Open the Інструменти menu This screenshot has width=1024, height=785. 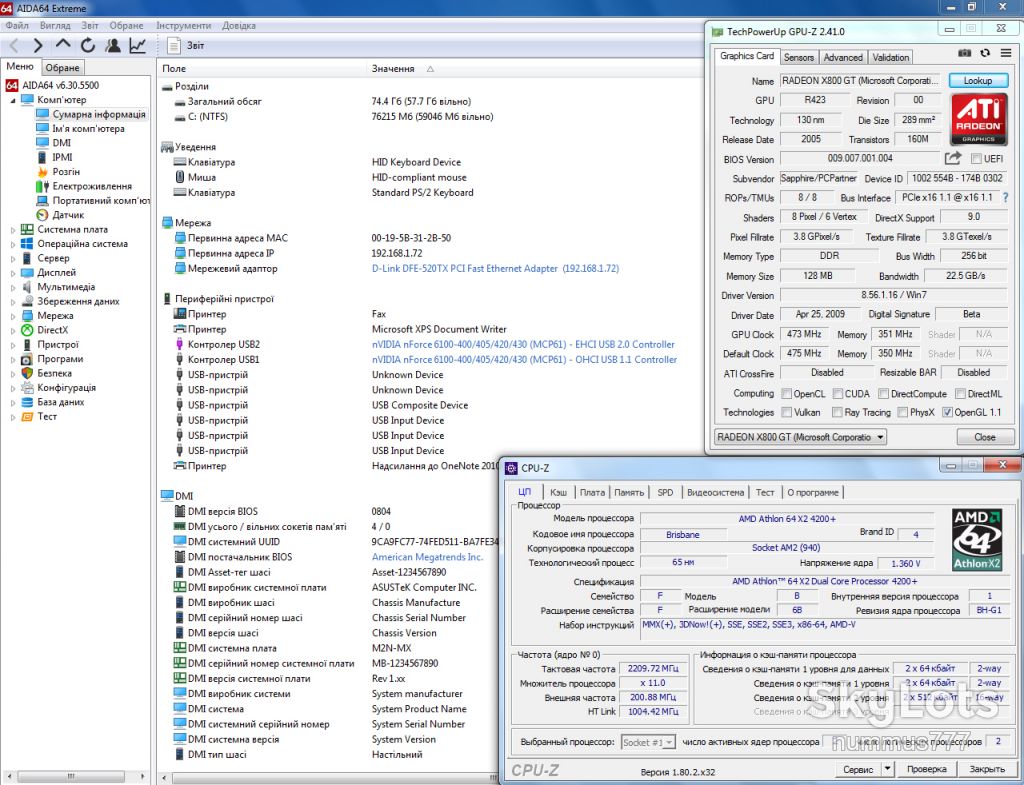(x=184, y=25)
